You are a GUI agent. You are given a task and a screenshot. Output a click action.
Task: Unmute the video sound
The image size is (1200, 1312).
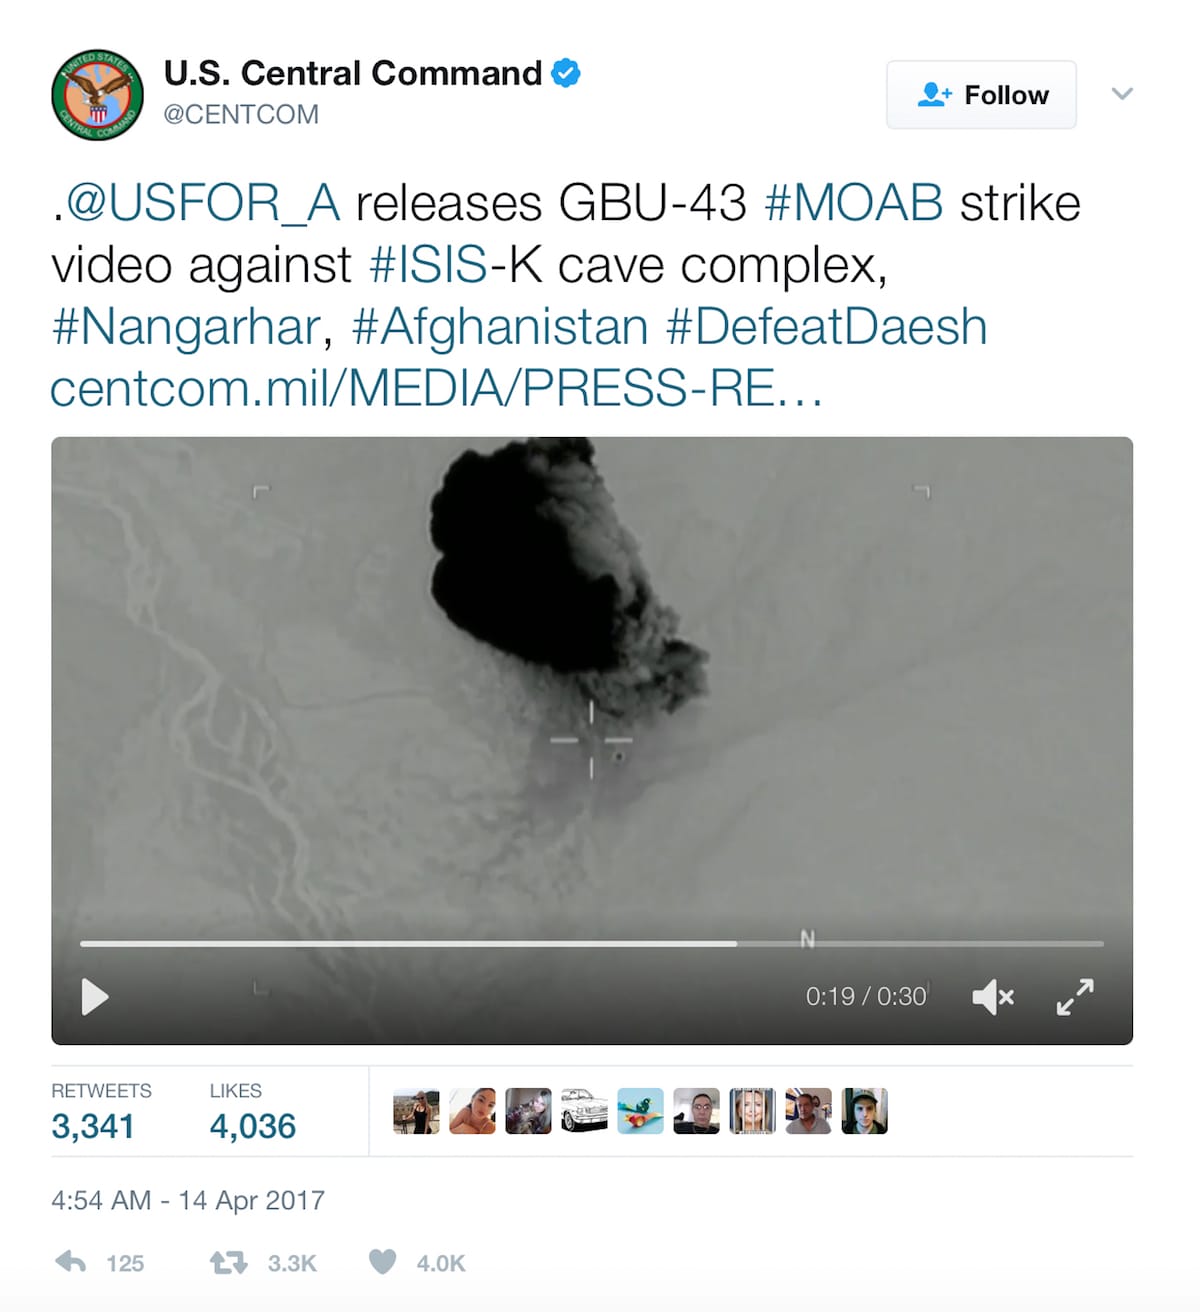pyautogui.click(x=993, y=997)
